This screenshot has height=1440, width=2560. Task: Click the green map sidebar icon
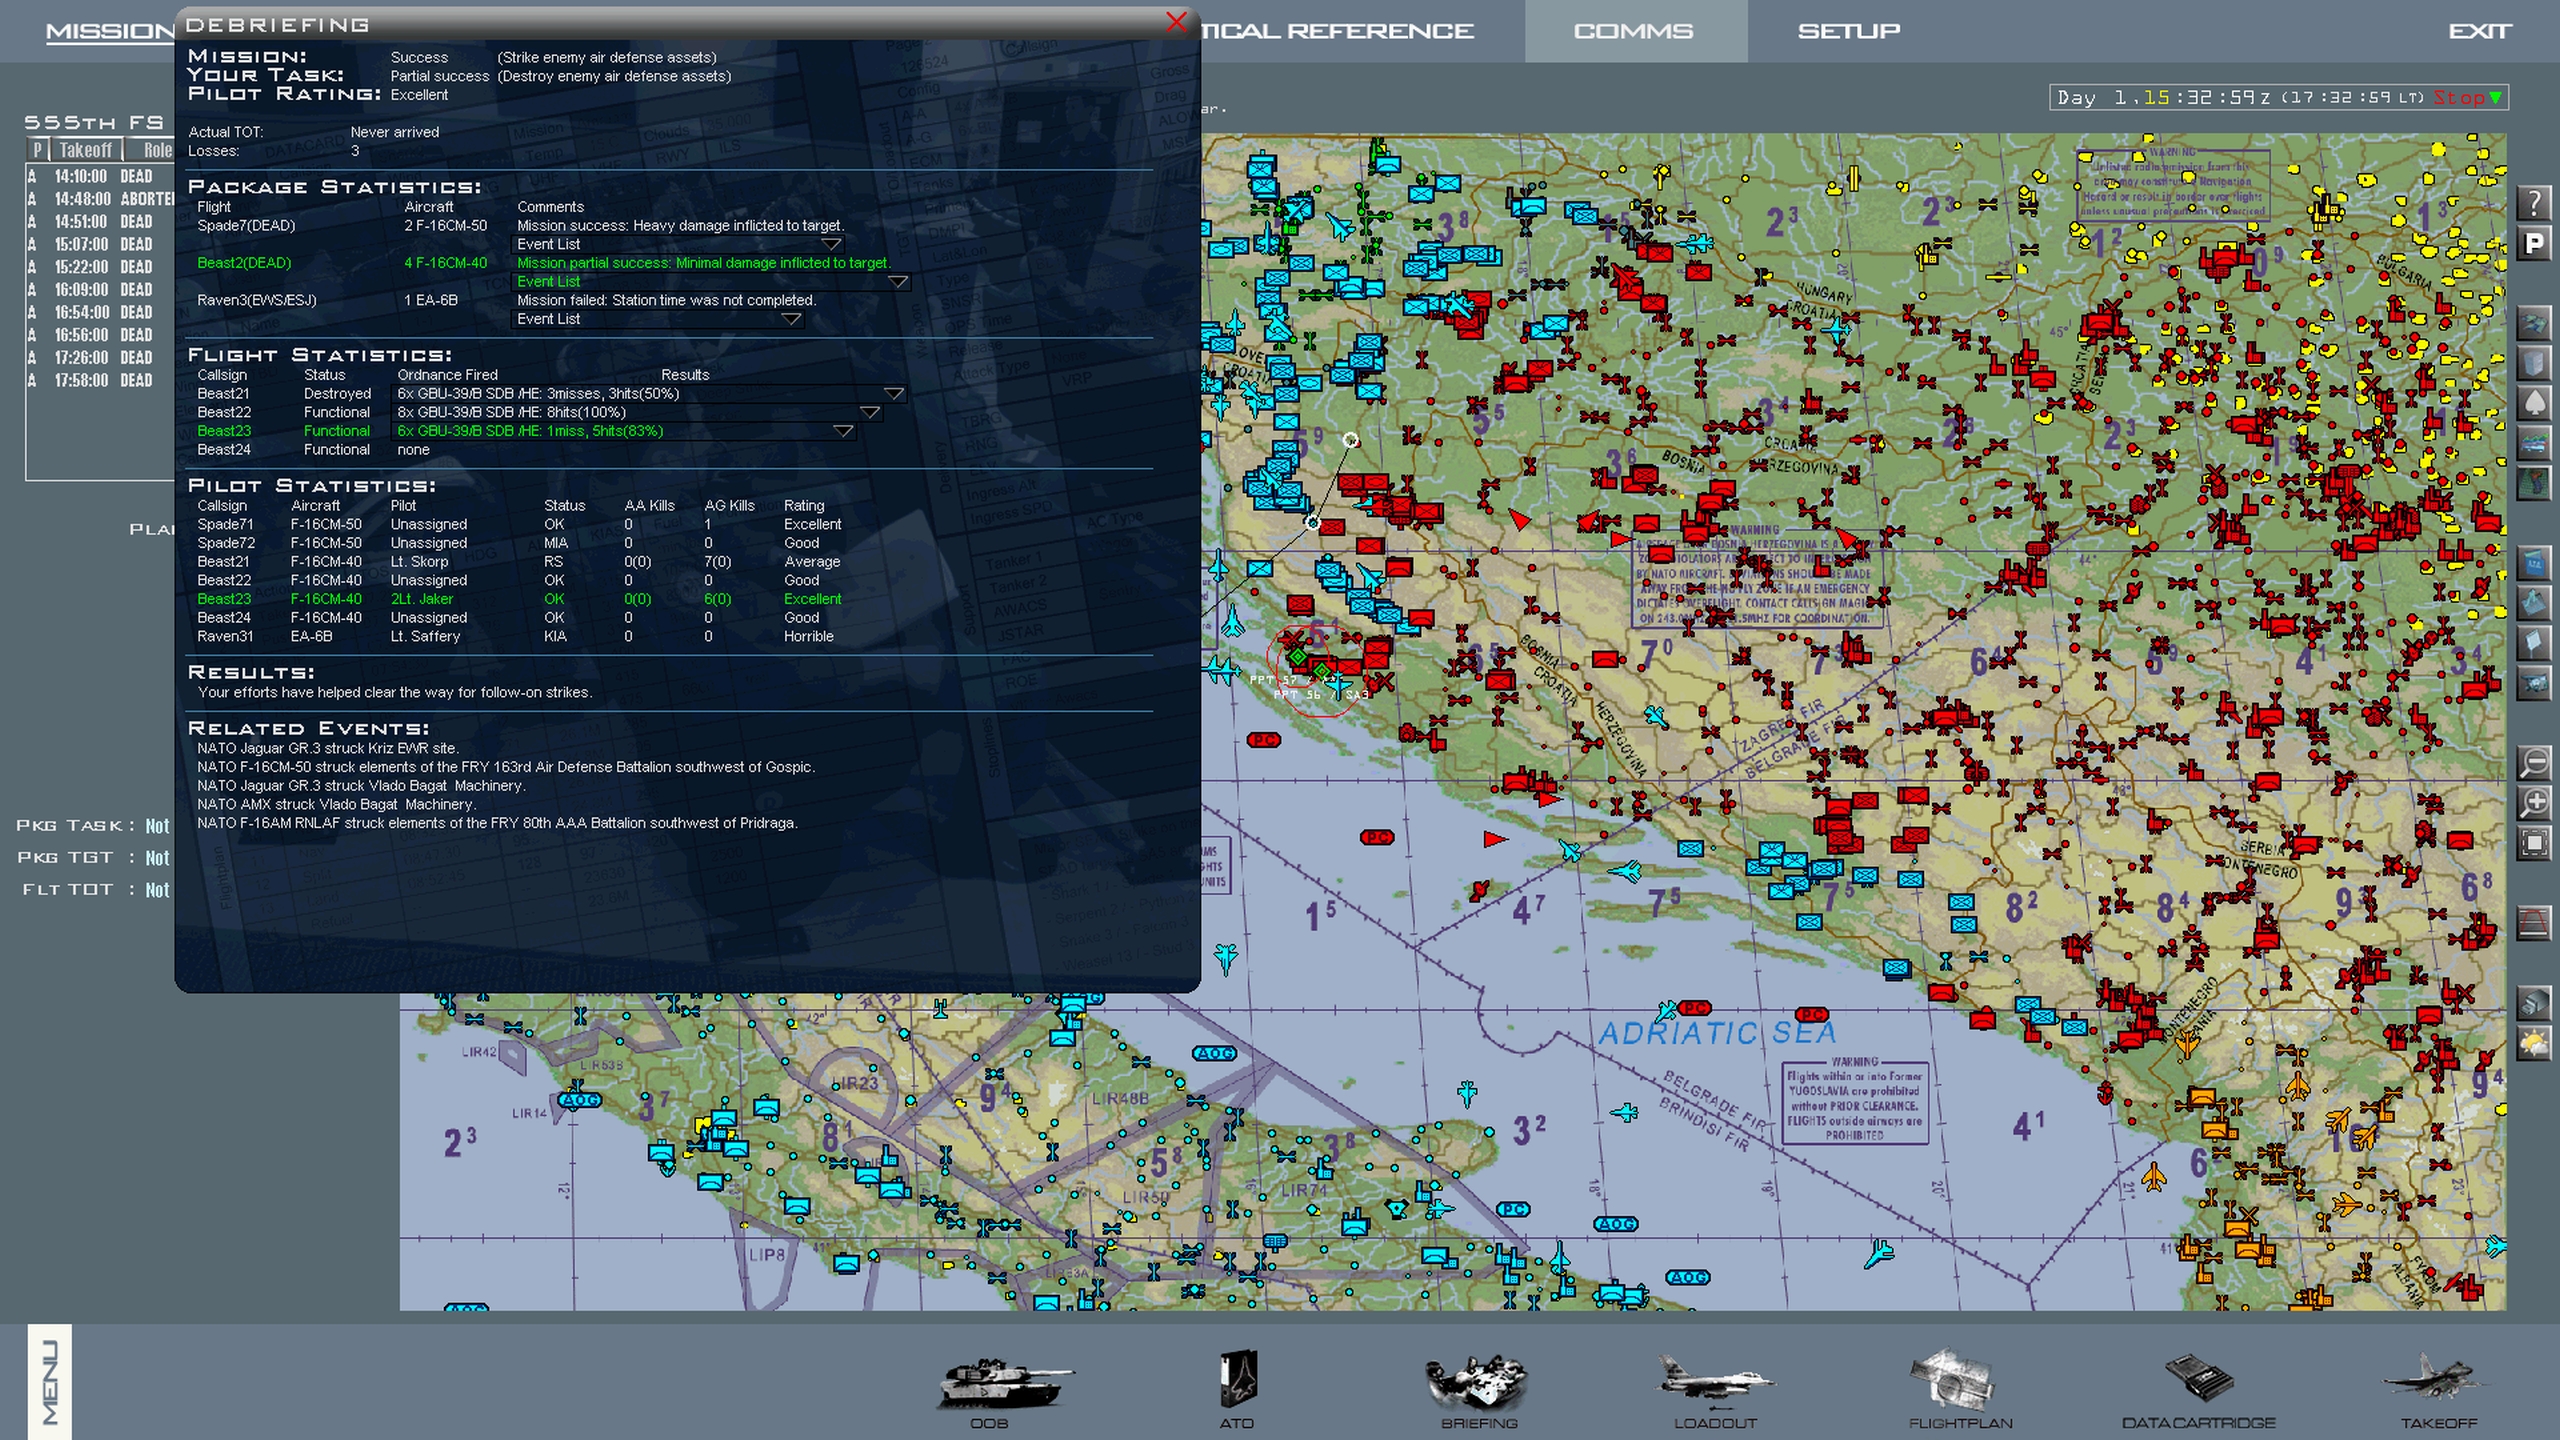coord(2533,484)
